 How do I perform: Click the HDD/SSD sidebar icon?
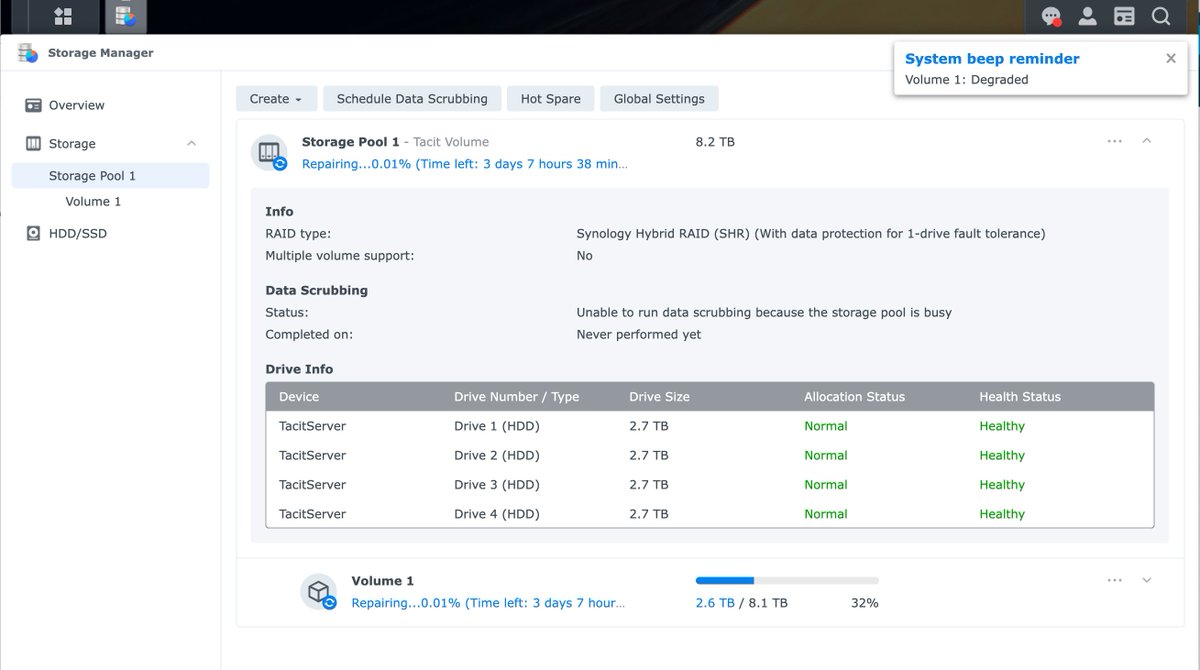coord(33,234)
